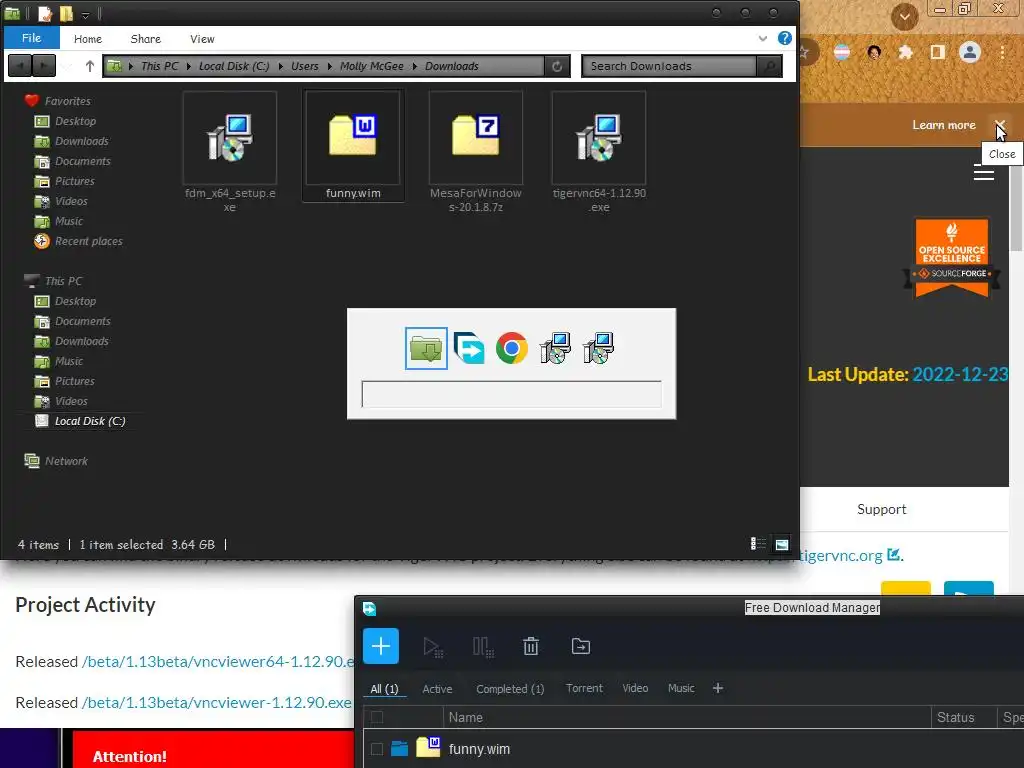Open the Chrome three-dot menu
Image resolution: width=1024 pixels, height=768 pixels.
(1002, 52)
